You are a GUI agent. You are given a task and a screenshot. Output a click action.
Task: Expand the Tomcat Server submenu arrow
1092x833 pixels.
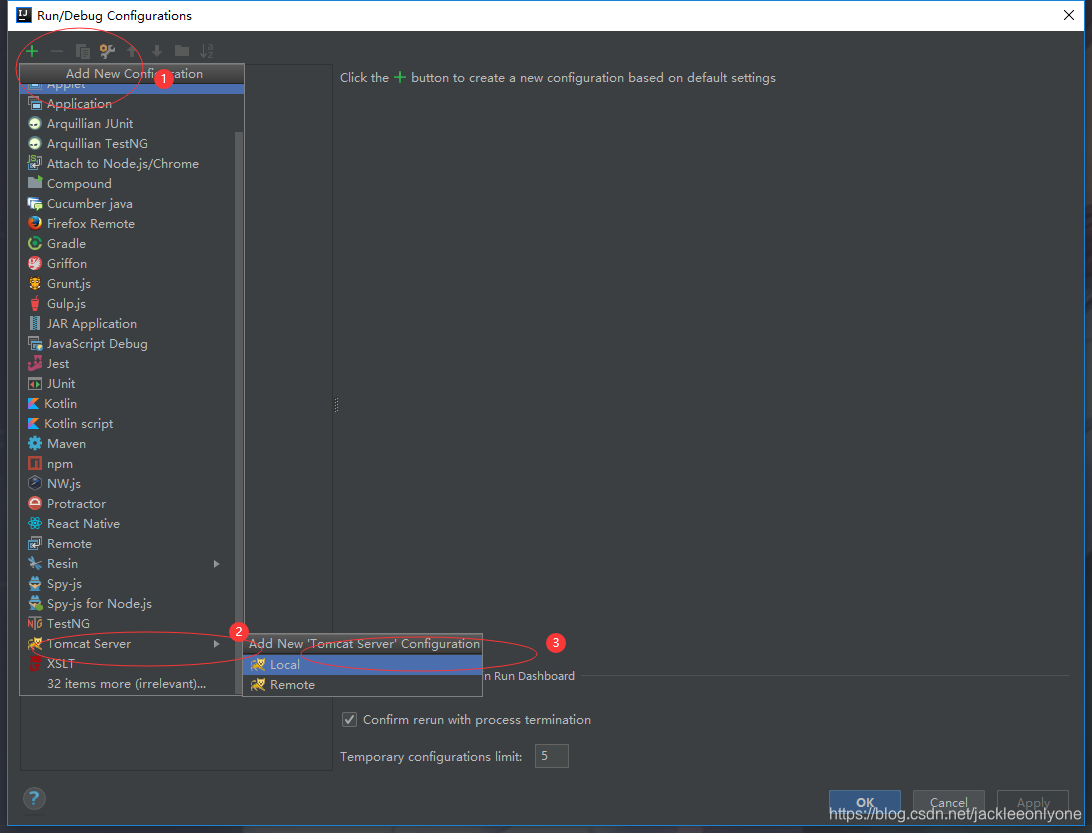click(x=217, y=644)
